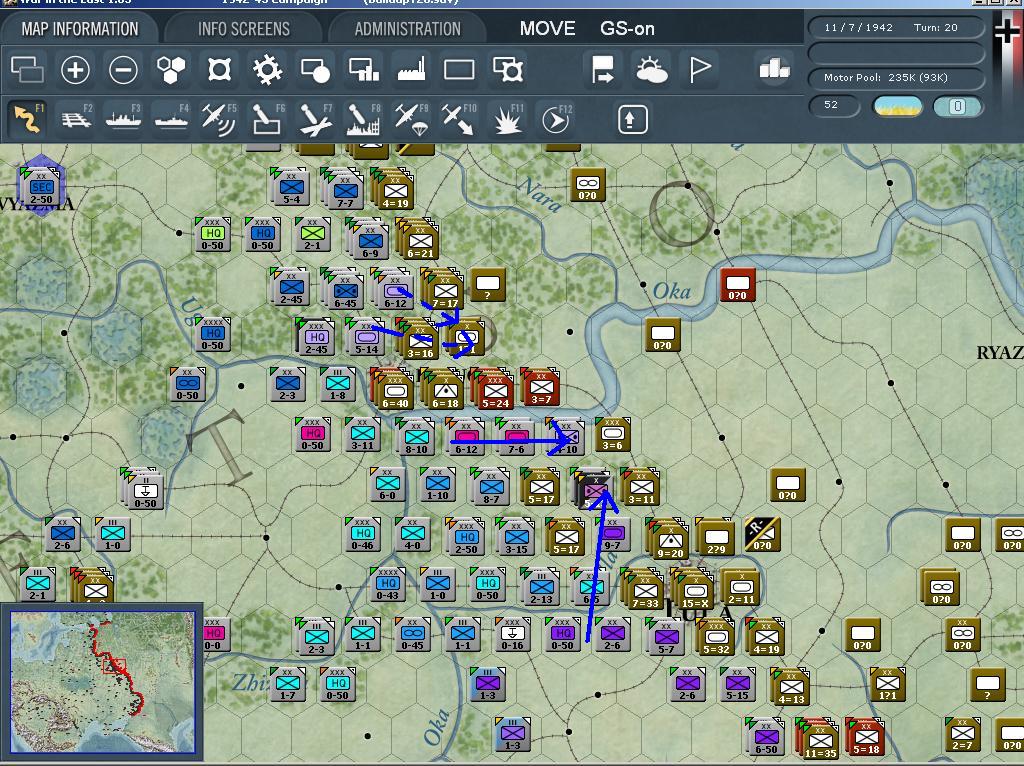Zoom in with the plus icon
The height and width of the screenshot is (766, 1024).
coord(75,69)
